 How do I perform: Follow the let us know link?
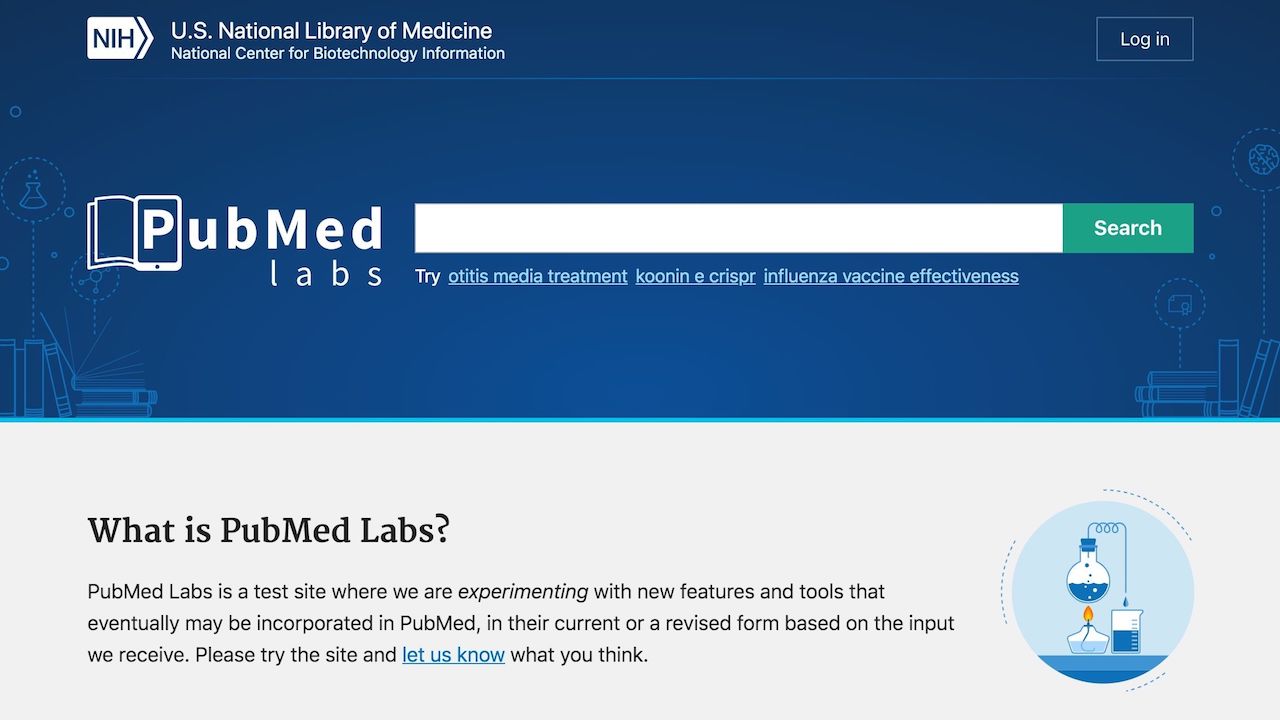pyautogui.click(x=453, y=656)
